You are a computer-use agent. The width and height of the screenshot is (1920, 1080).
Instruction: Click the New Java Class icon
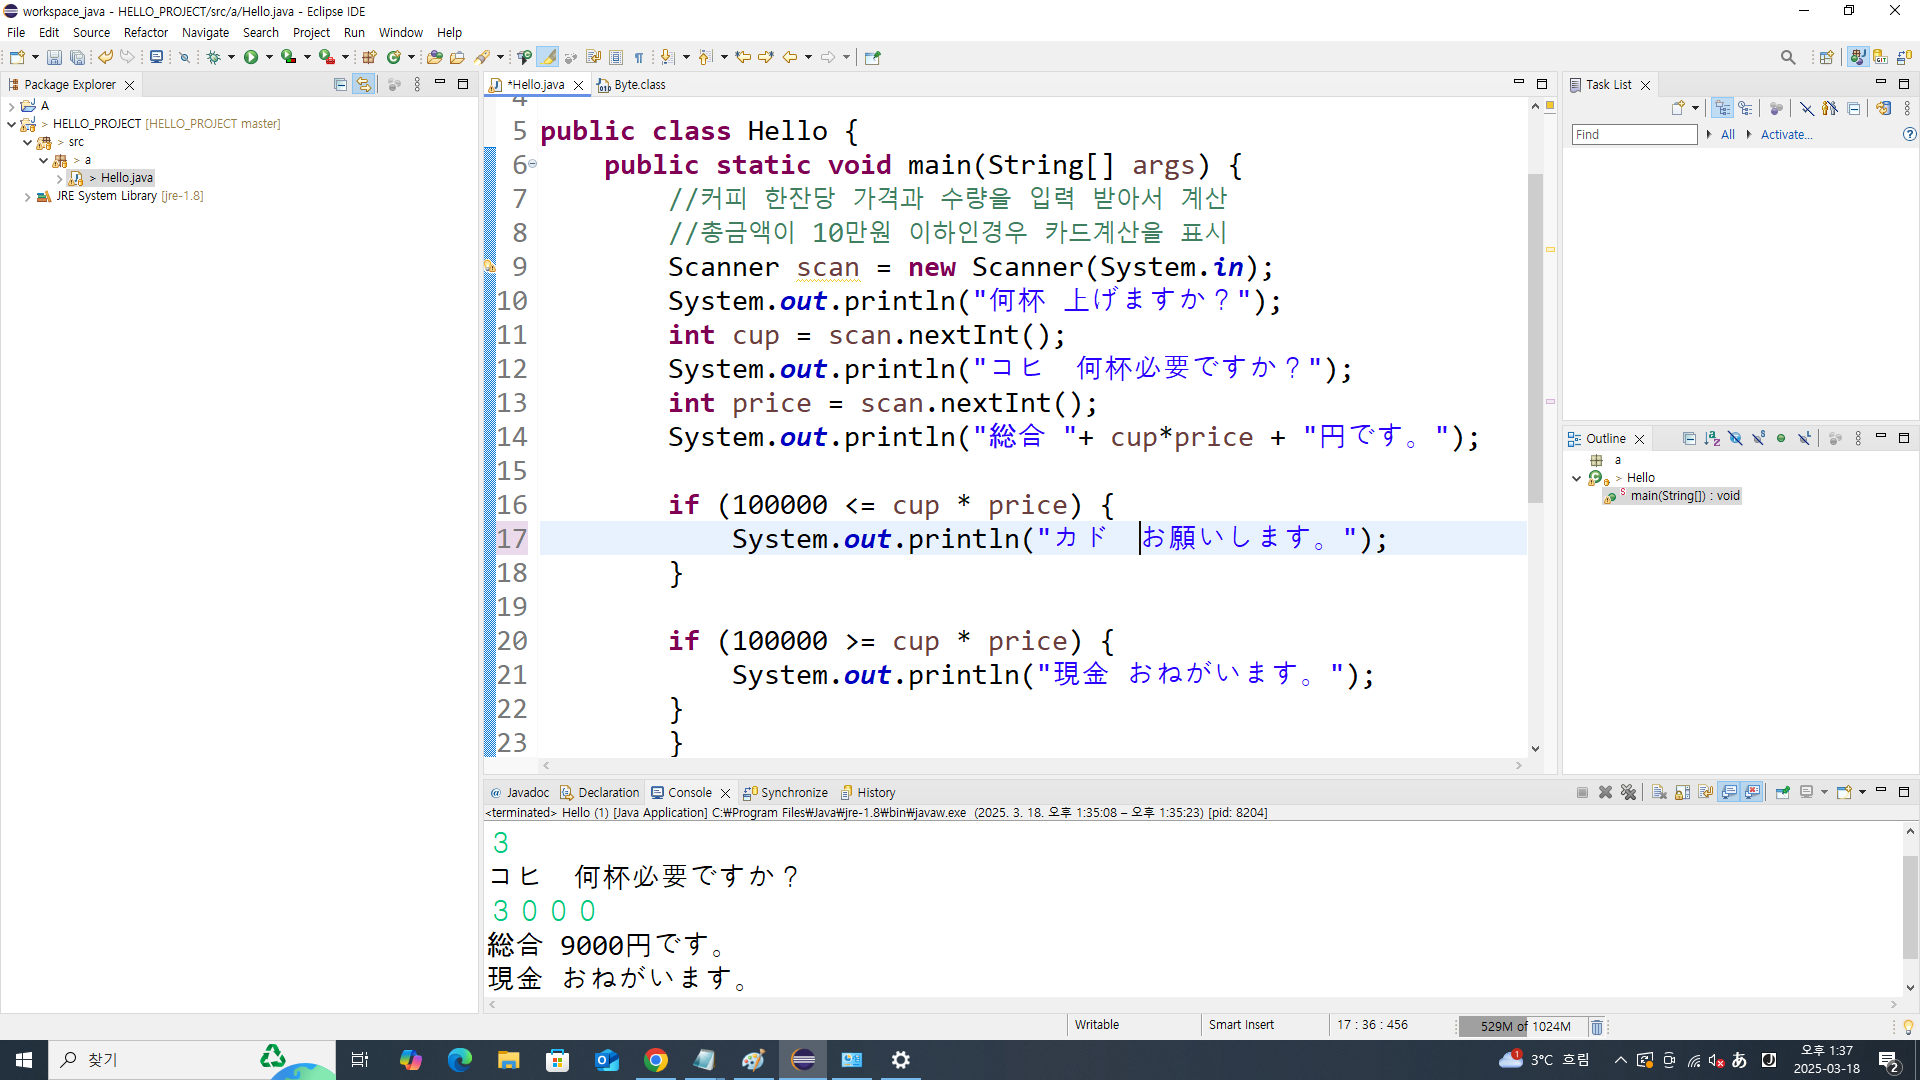394,58
